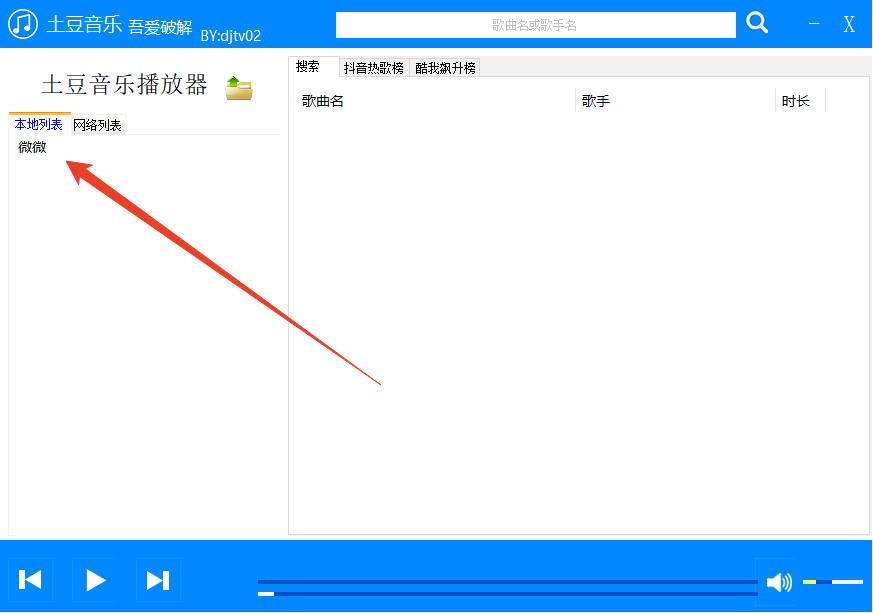
Task: Open a folder to add local songs
Action: click(x=239, y=88)
